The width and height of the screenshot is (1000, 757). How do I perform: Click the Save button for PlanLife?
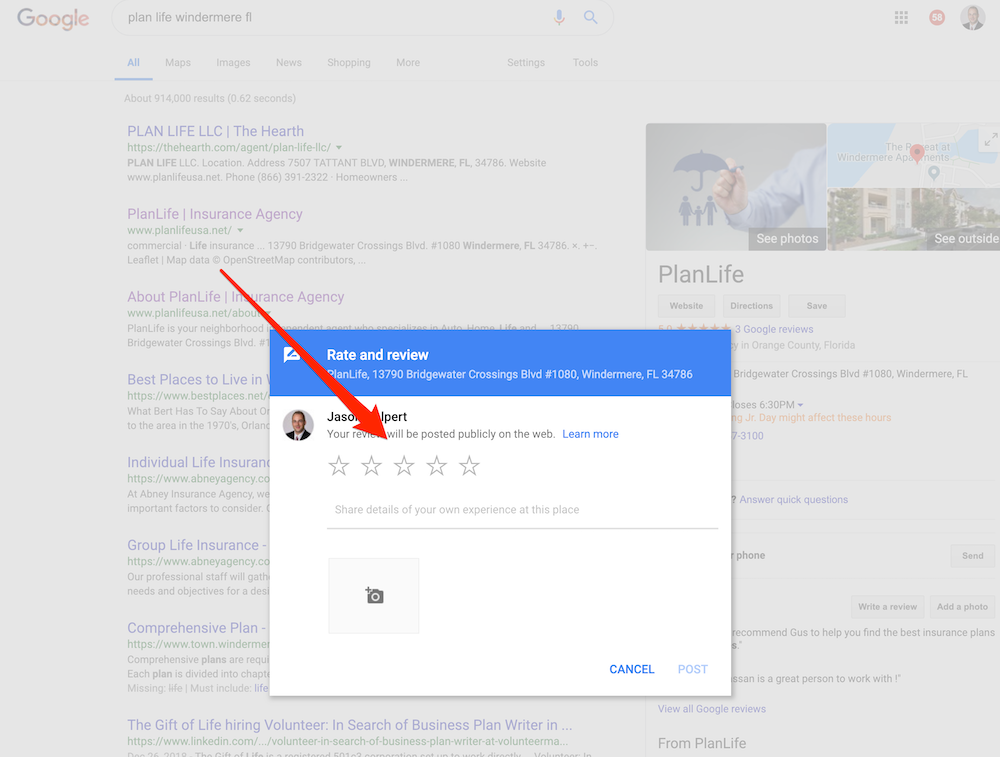(817, 306)
